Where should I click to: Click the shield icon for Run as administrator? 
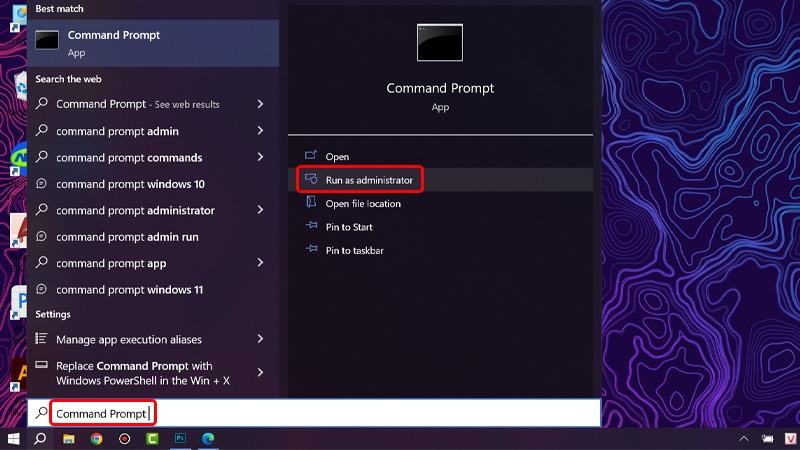click(311, 179)
